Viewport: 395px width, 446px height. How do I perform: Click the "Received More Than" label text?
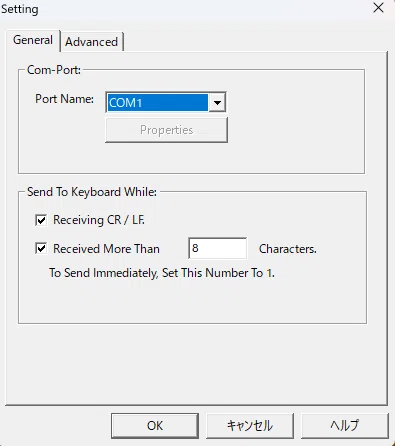point(106,249)
